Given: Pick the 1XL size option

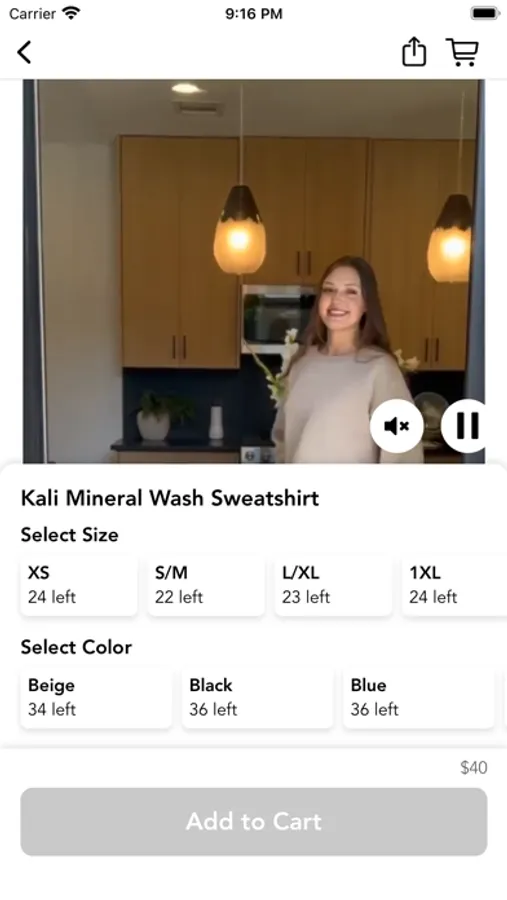Looking at the screenshot, I should (454, 585).
